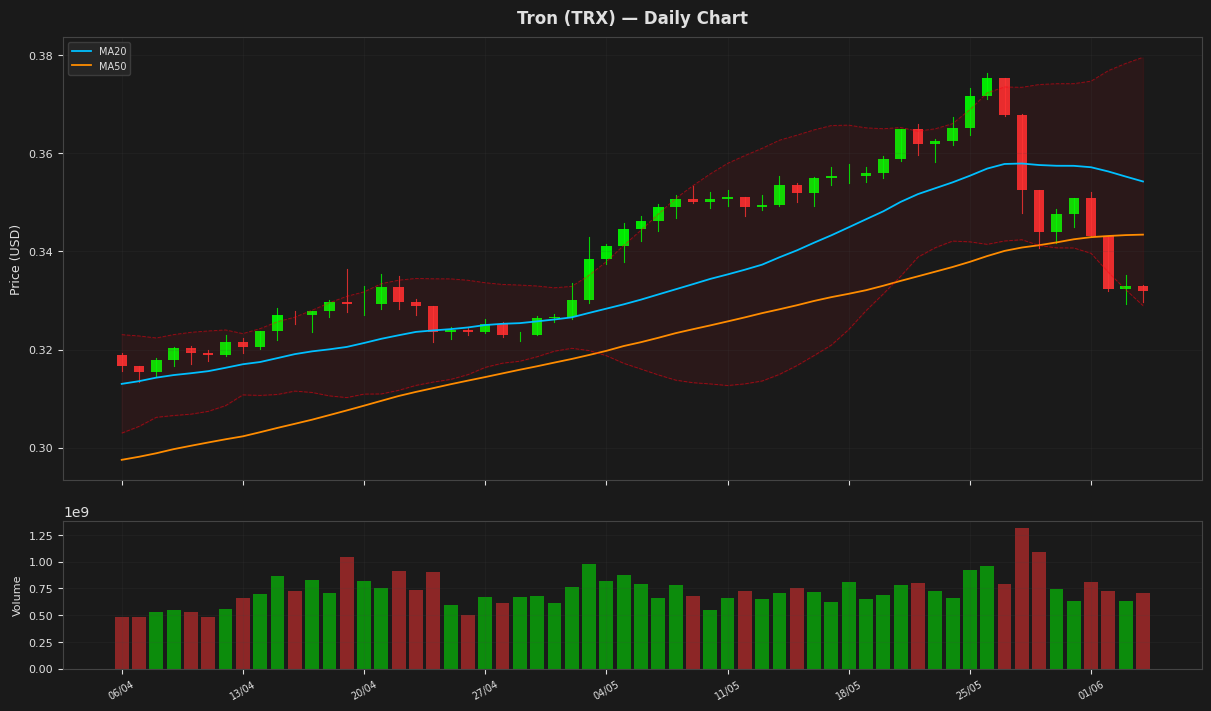Click the 06/04 date label
The image size is (1211, 711).
click(x=120, y=690)
